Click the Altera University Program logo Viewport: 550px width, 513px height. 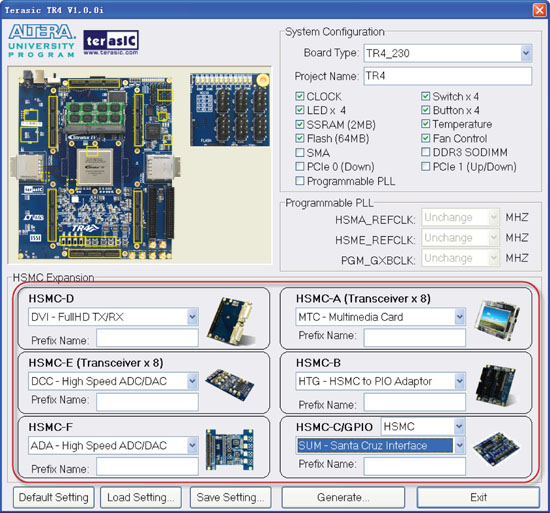pyautogui.click(x=41, y=41)
